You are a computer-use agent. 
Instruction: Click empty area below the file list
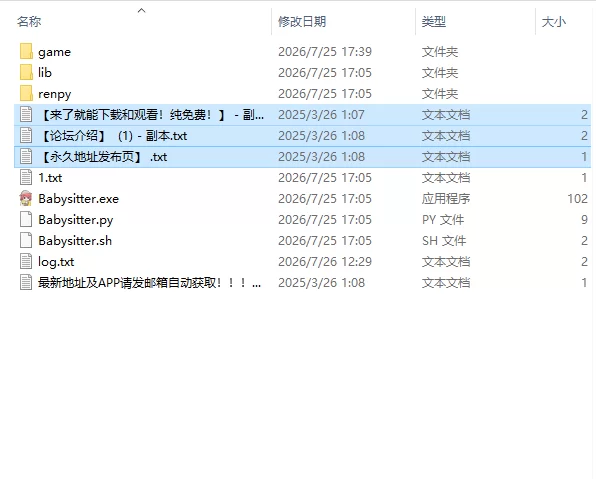[x=298, y=380]
